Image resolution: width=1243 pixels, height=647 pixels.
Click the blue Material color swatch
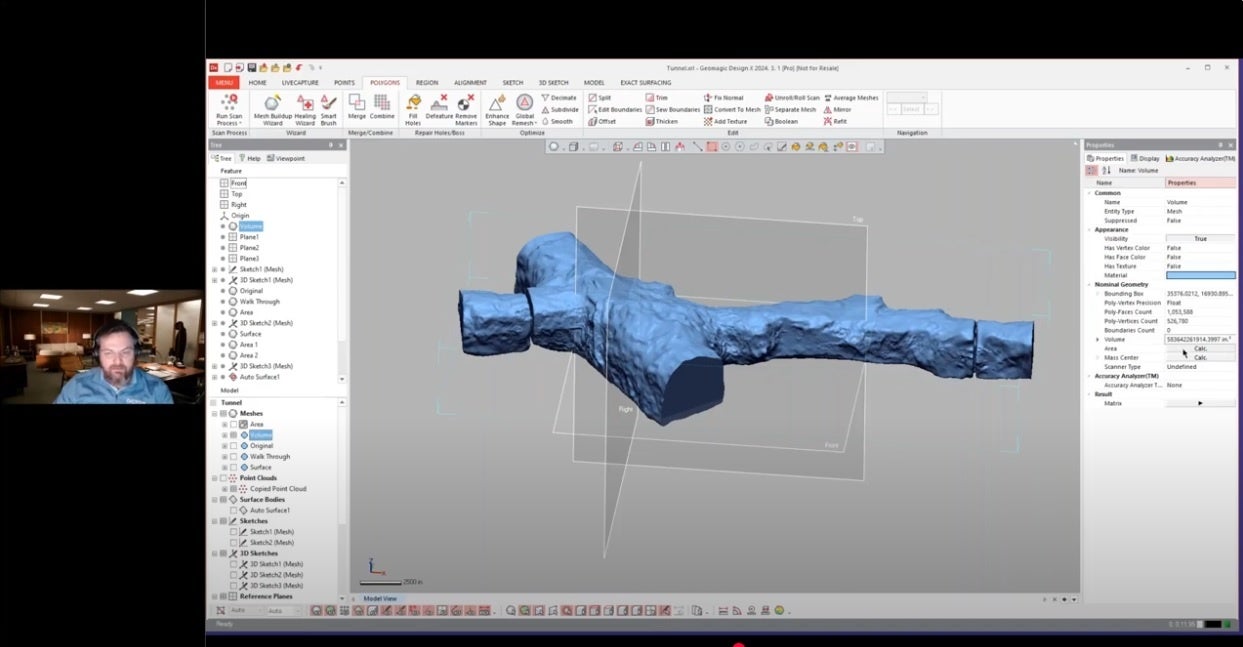1200,275
